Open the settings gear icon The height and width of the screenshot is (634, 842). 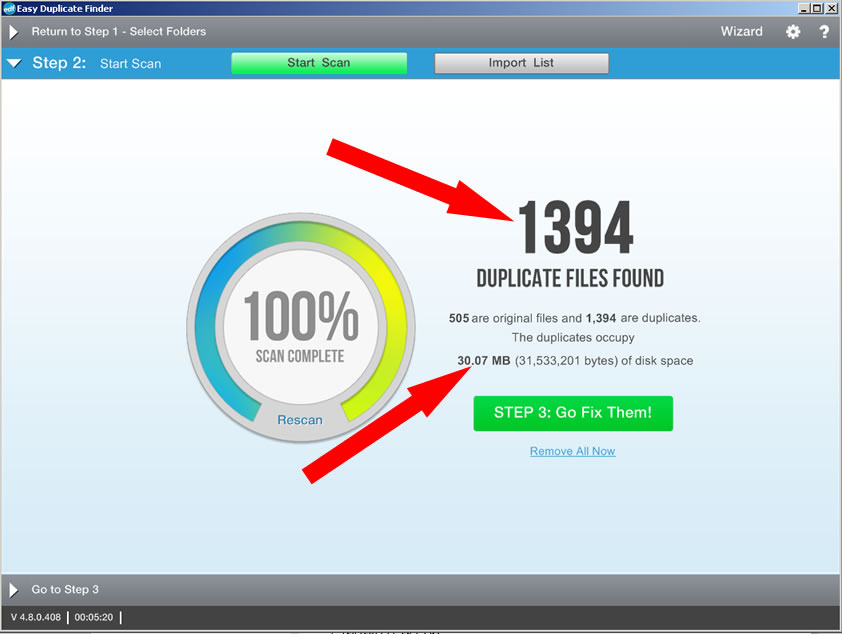[x=793, y=32]
